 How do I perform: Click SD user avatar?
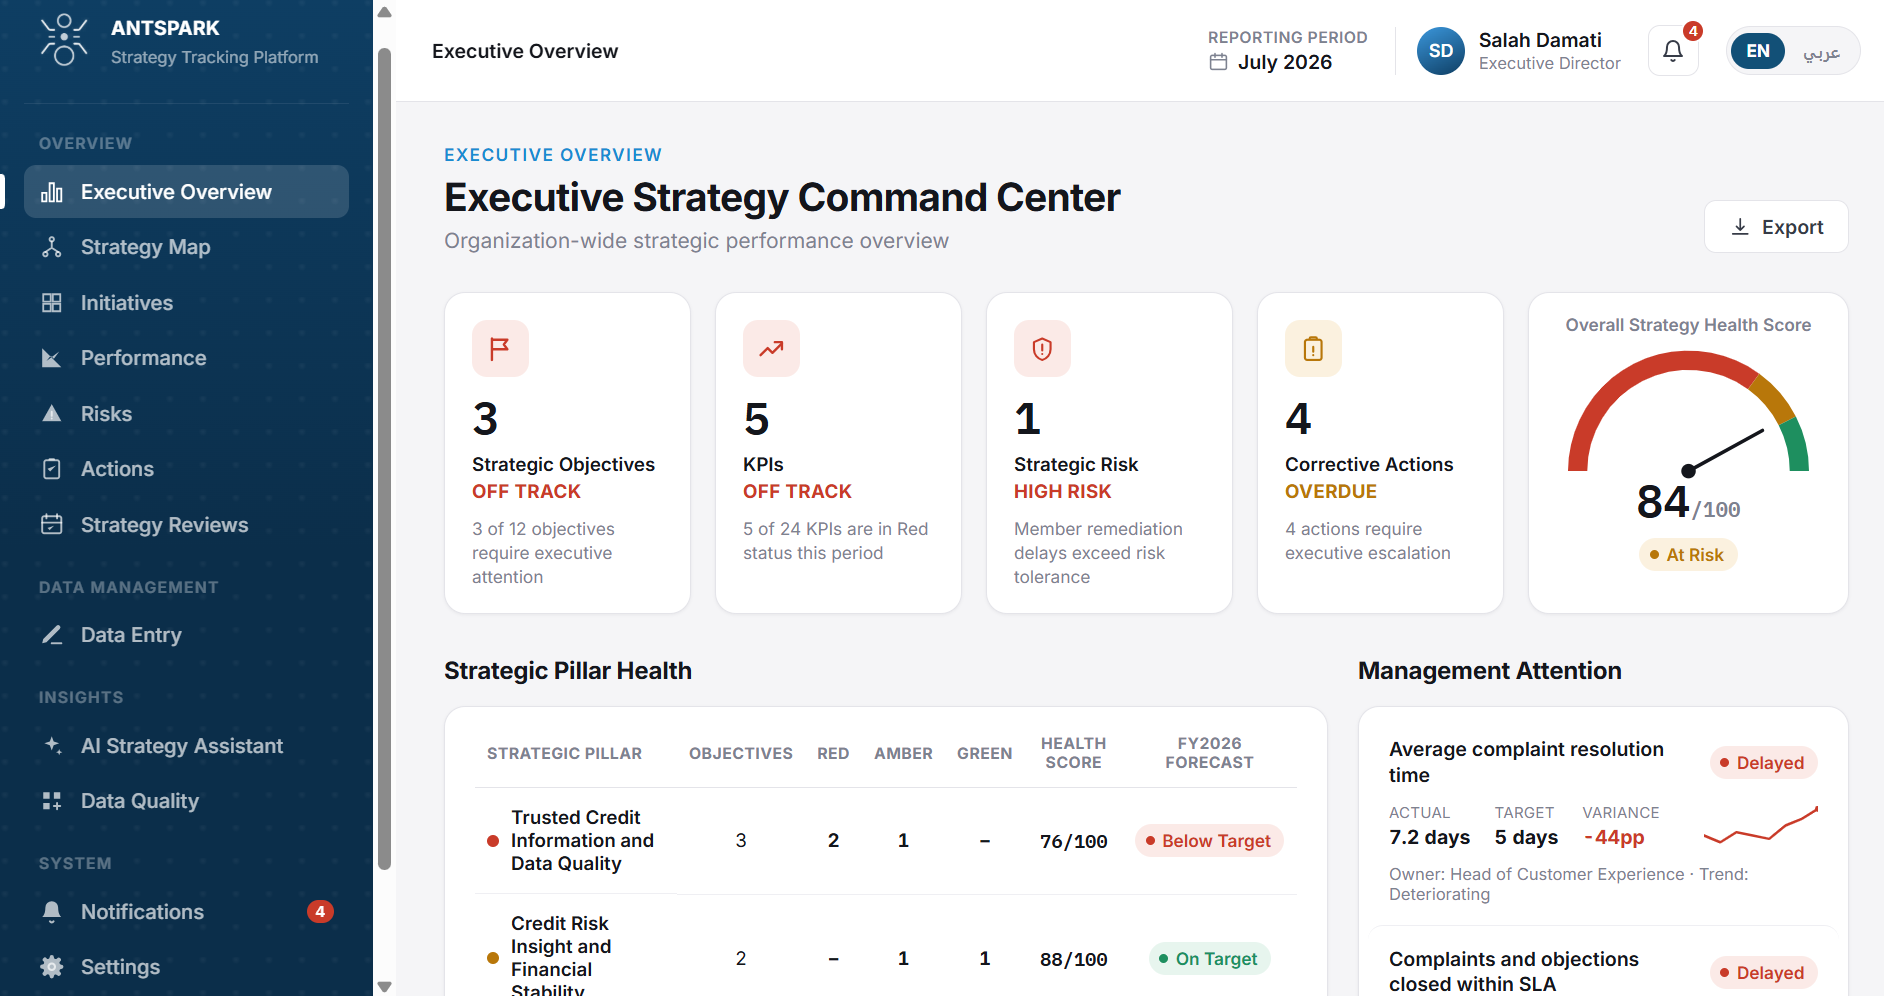click(1441, 51)
